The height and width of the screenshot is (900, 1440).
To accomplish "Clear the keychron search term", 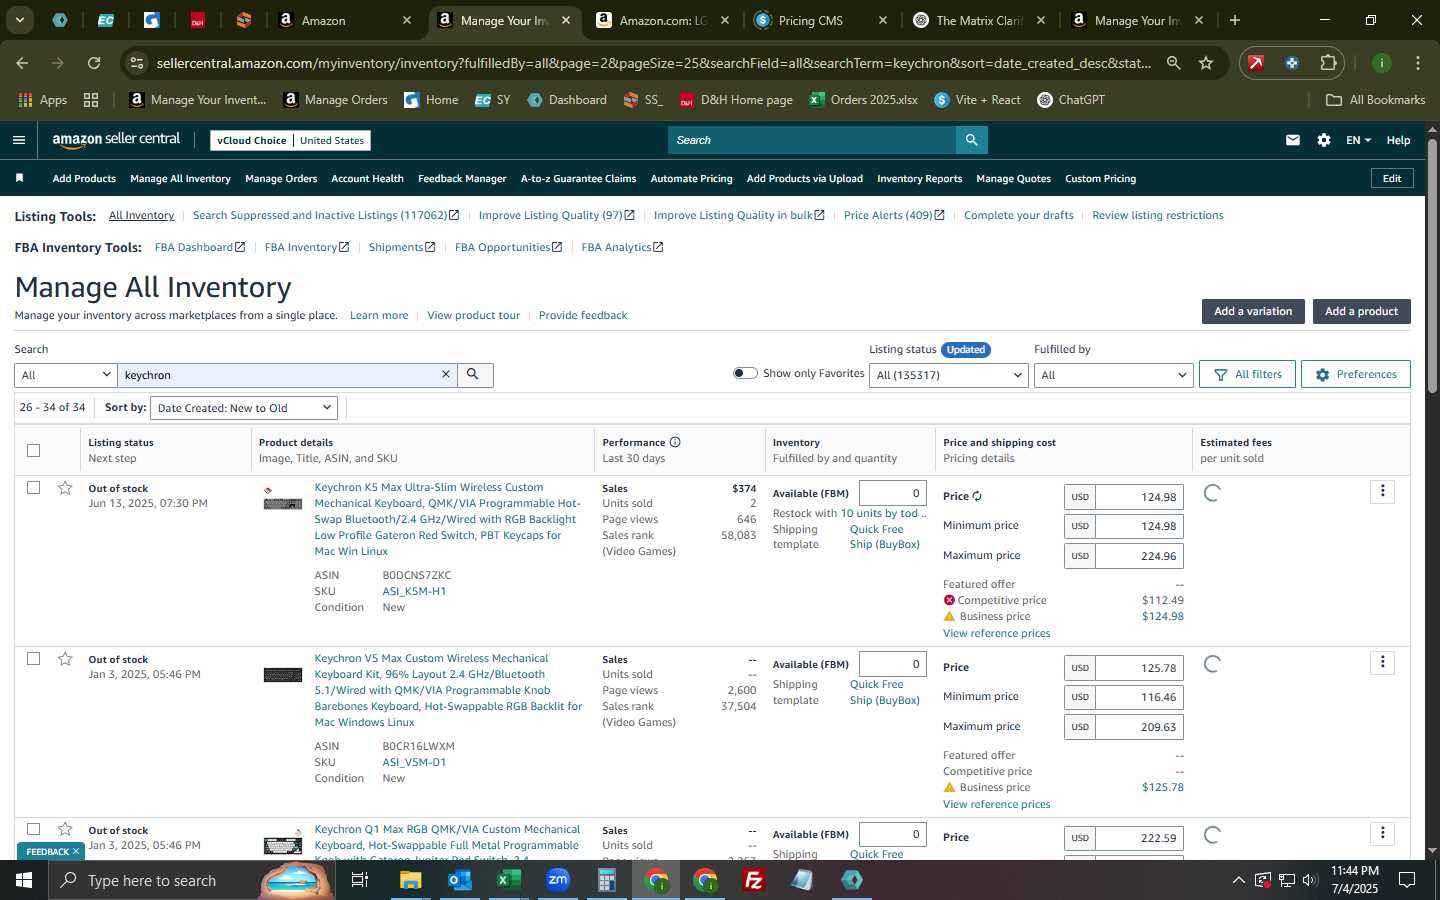I will [446, 375].
